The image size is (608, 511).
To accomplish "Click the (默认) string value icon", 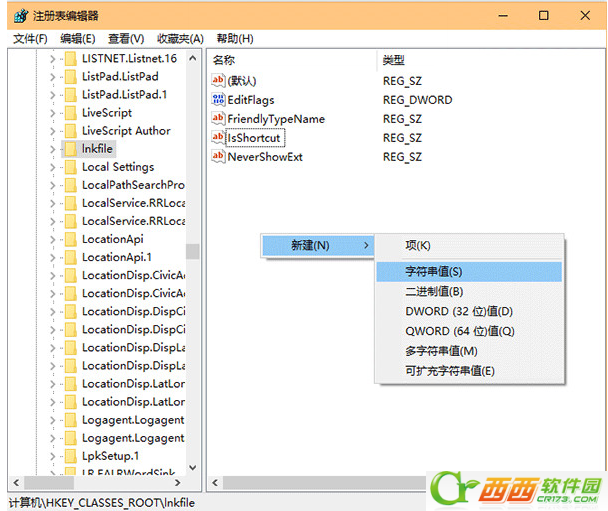I will [218, 81].
